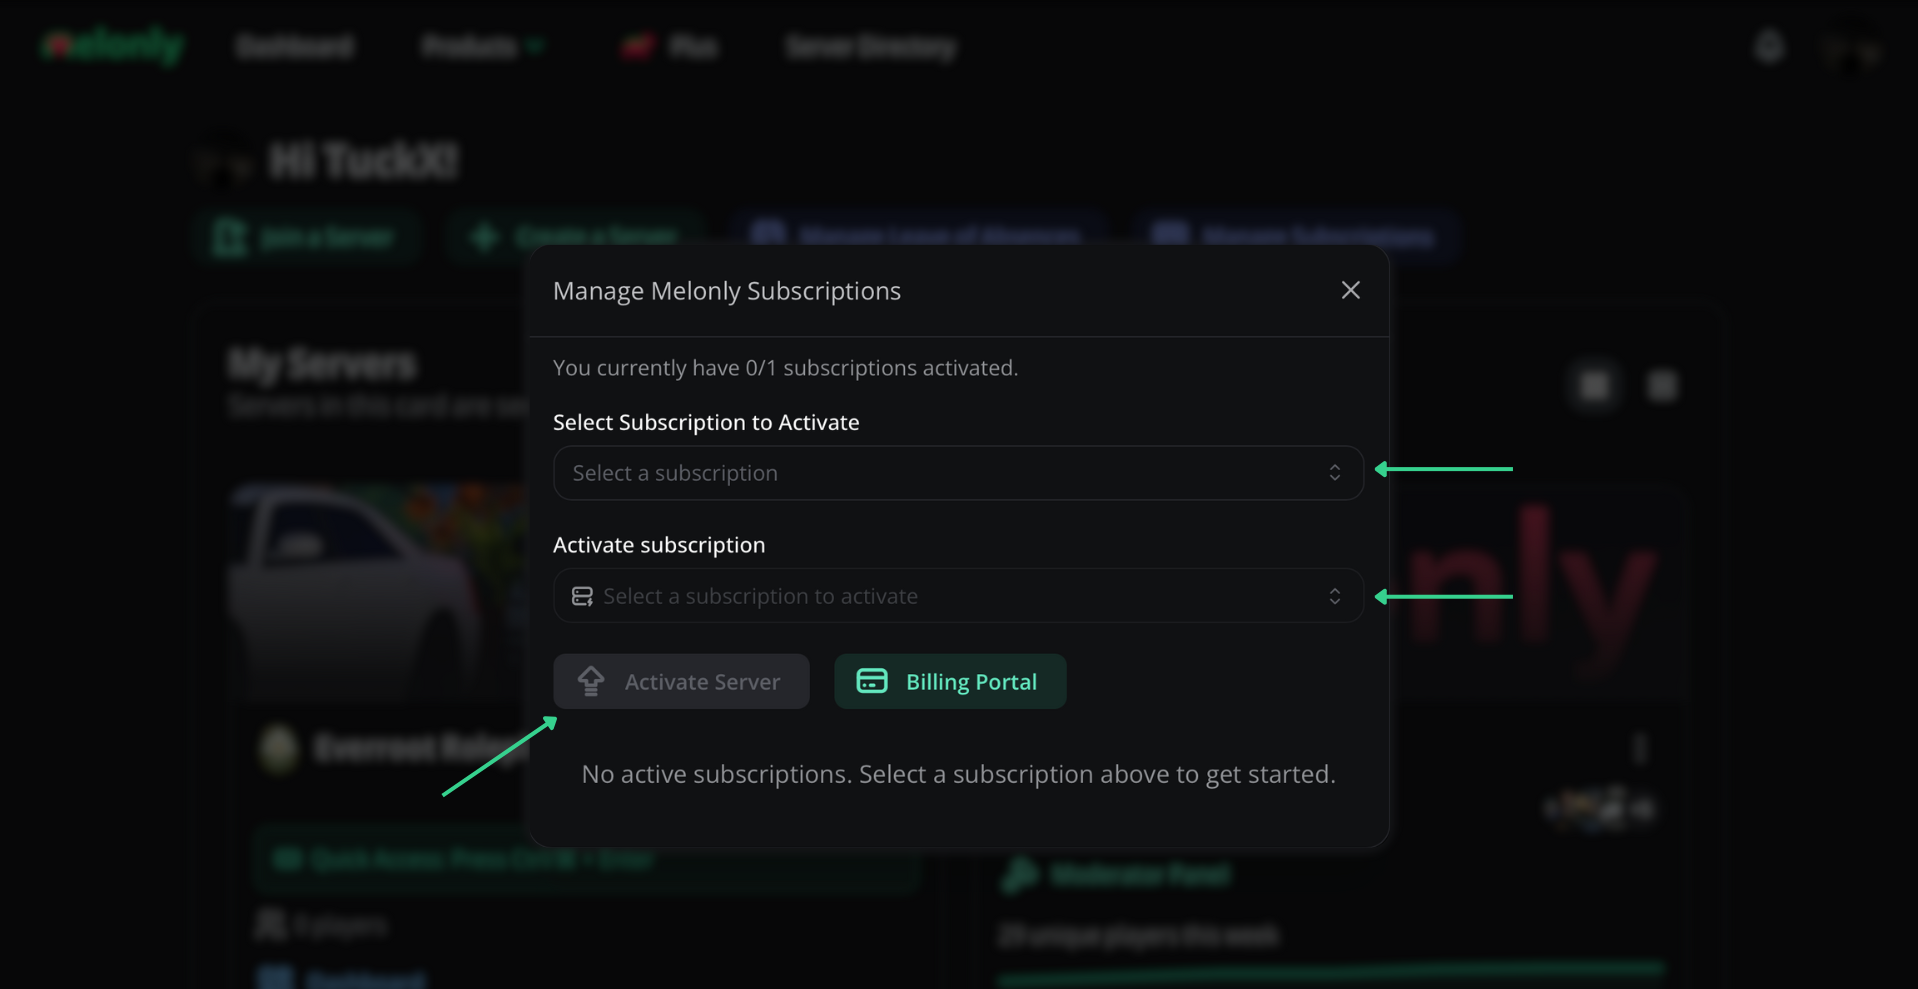Click the Melonly logo in the top bar
The height and width of the screenshot is (989, 1918).
(x=112, y=46)
